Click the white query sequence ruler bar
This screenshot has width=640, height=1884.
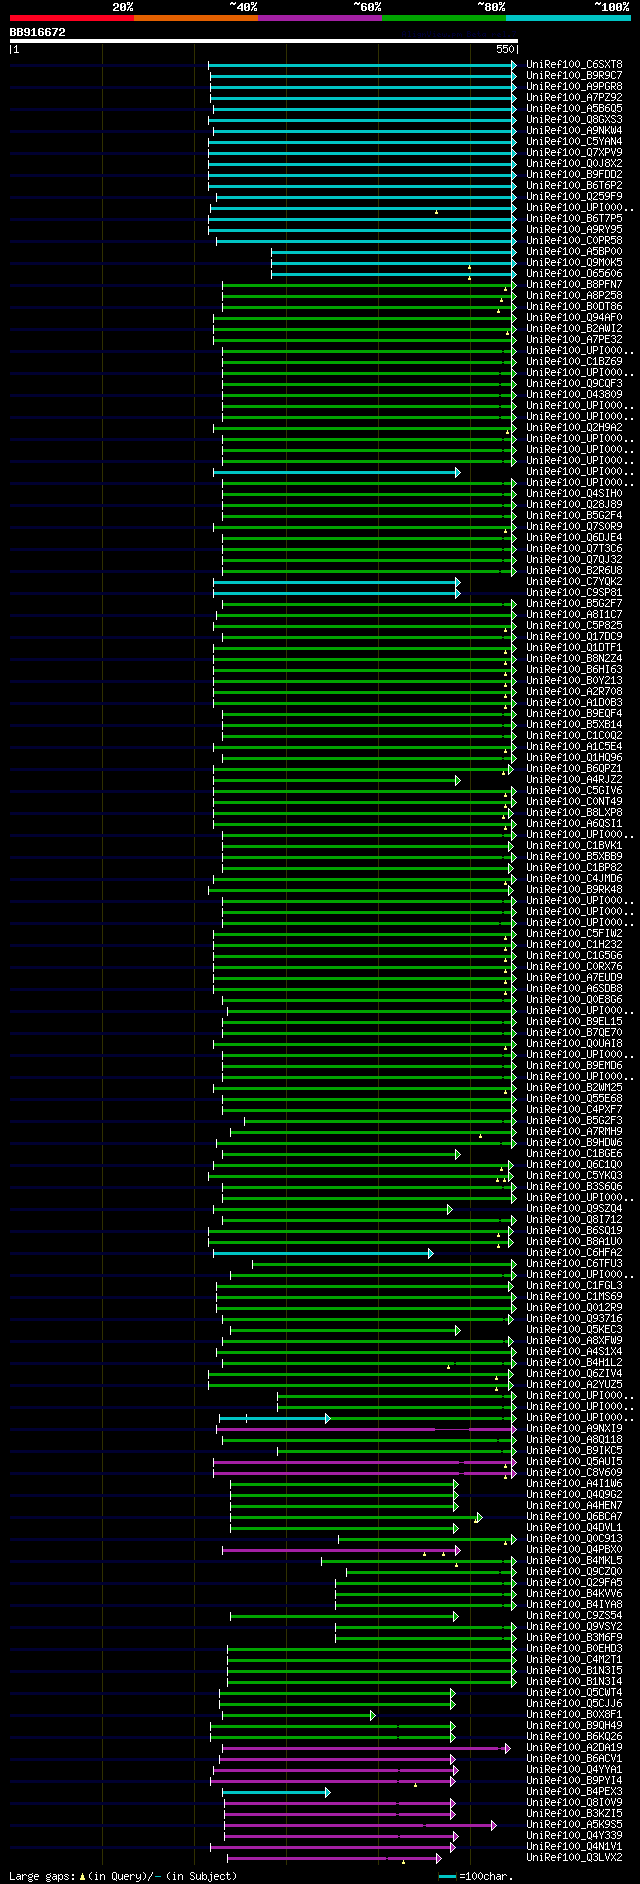(264, 41)
